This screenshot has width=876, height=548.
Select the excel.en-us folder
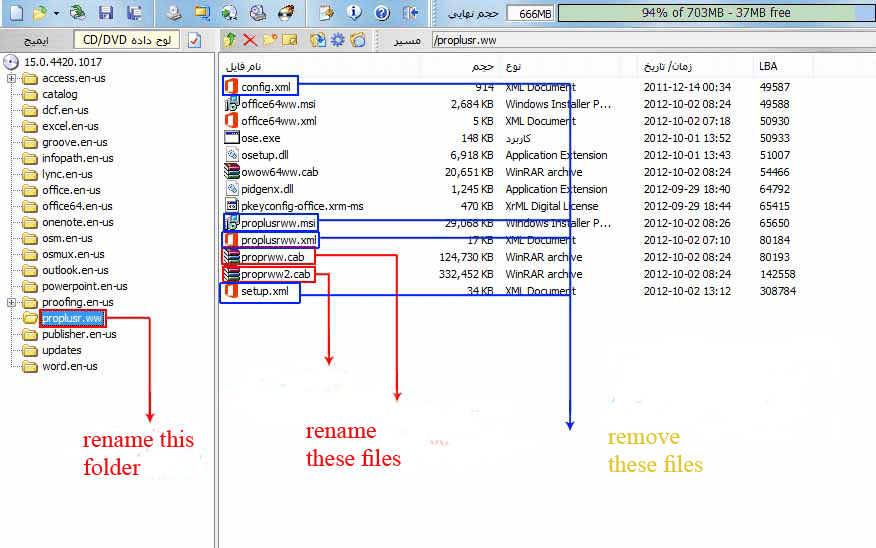click(70, 126)
